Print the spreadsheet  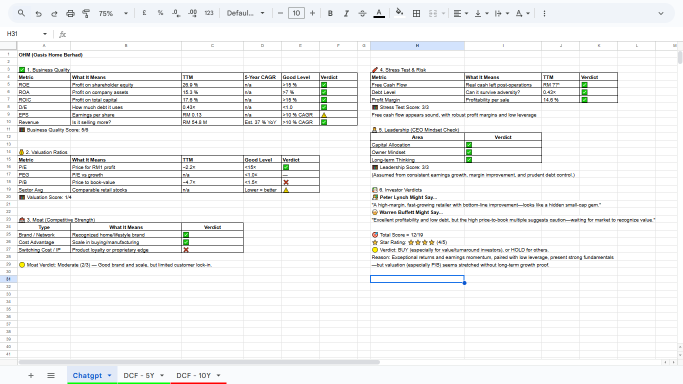coord(70,13)
